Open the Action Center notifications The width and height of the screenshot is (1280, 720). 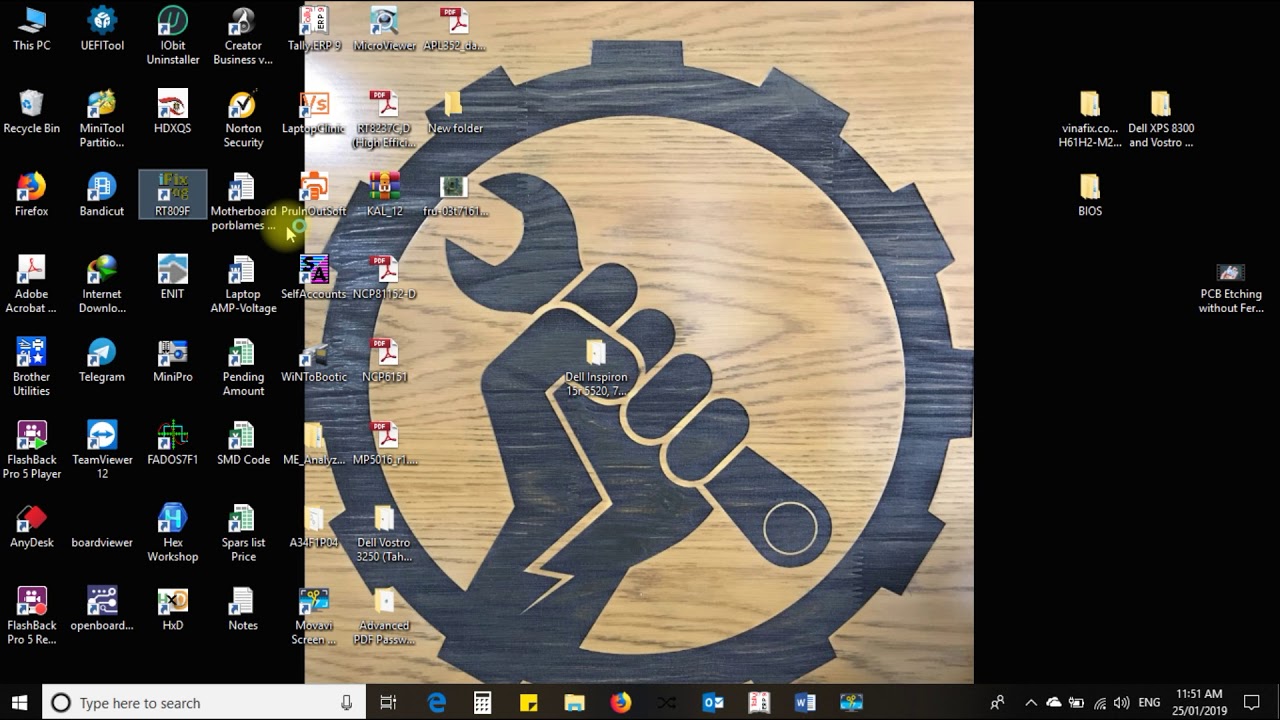pyautogui.click(x=1252, y=702)
